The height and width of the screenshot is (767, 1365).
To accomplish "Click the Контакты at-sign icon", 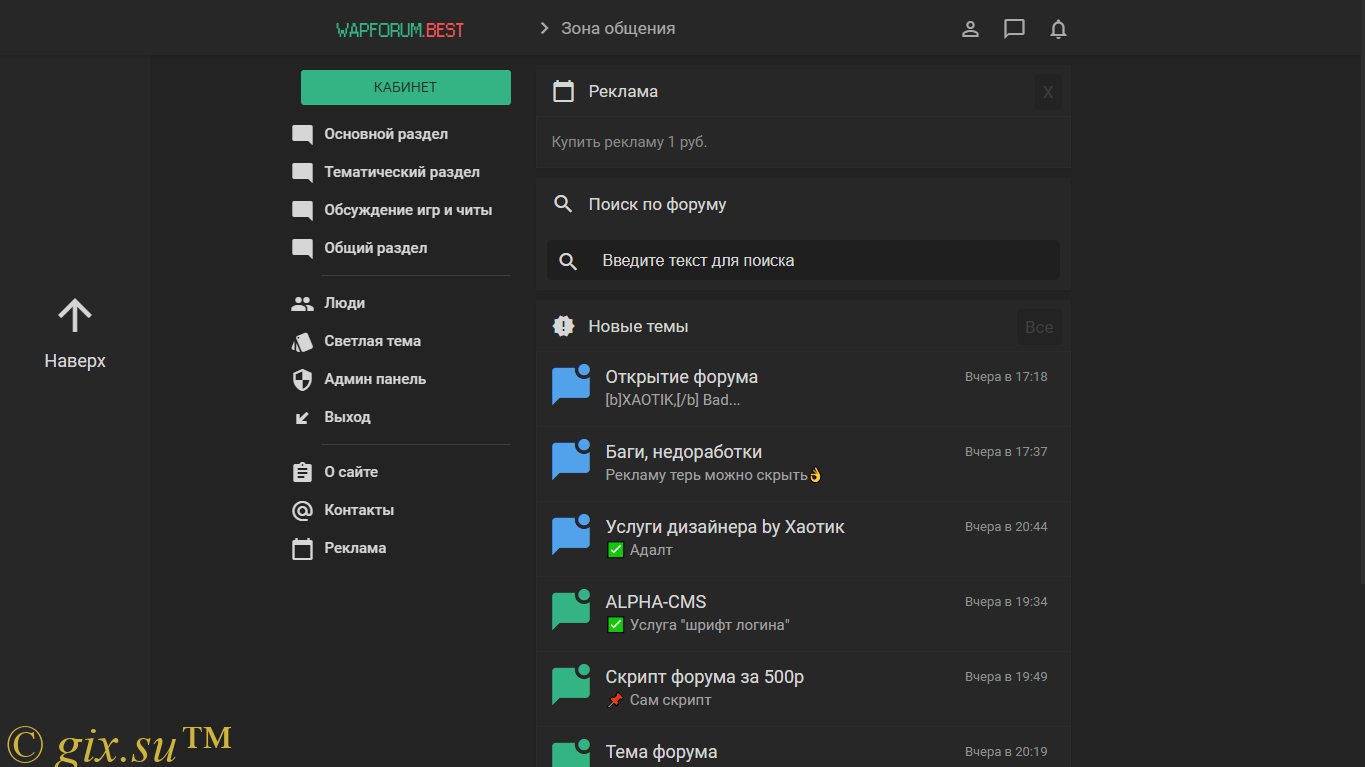I will [302, 511].
